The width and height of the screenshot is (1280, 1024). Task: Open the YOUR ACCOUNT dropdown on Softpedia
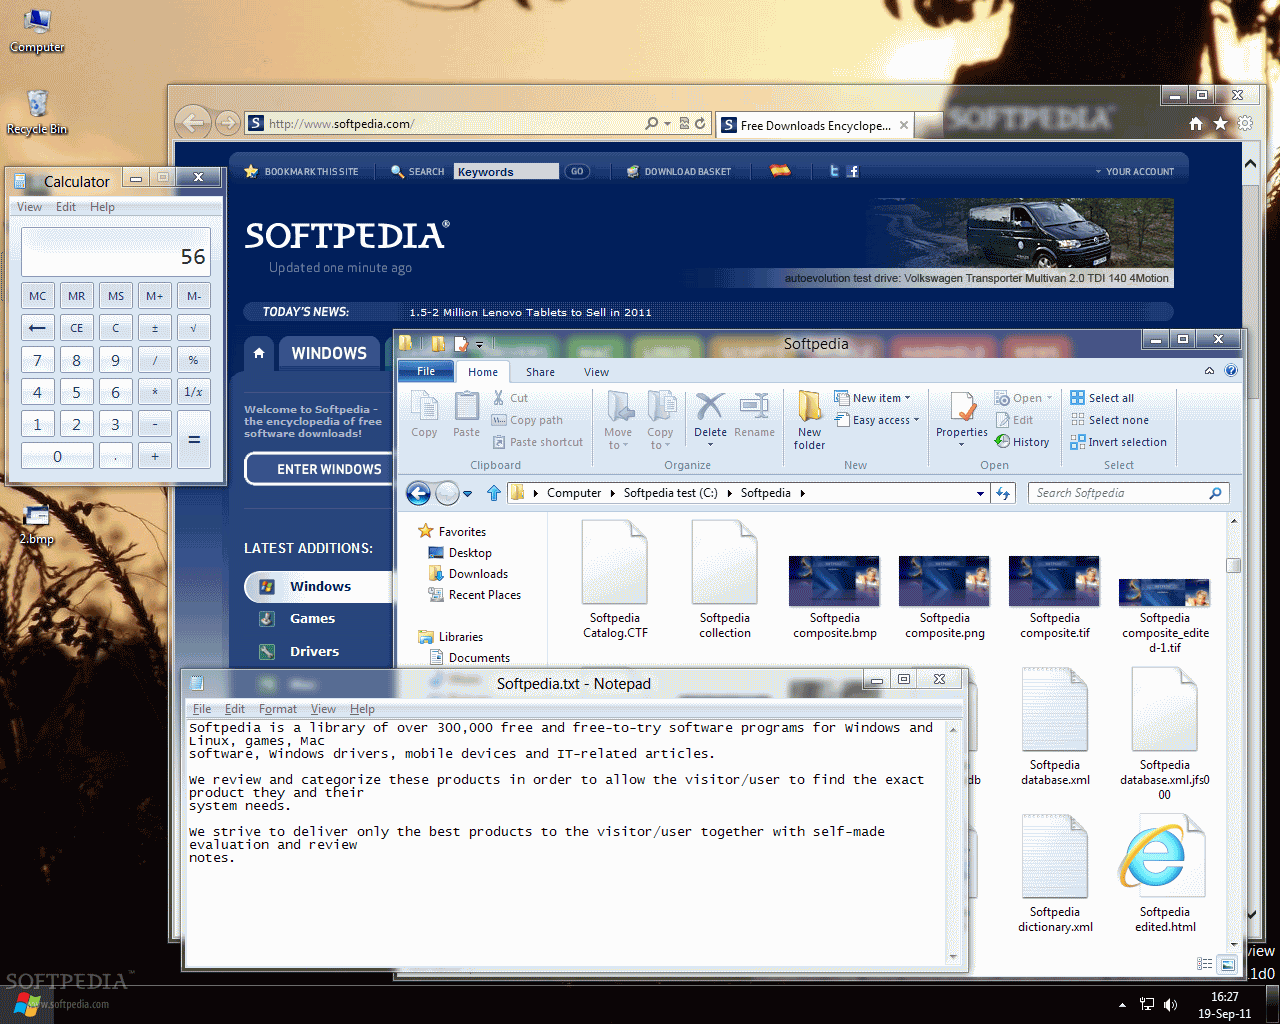(1135, 172)
